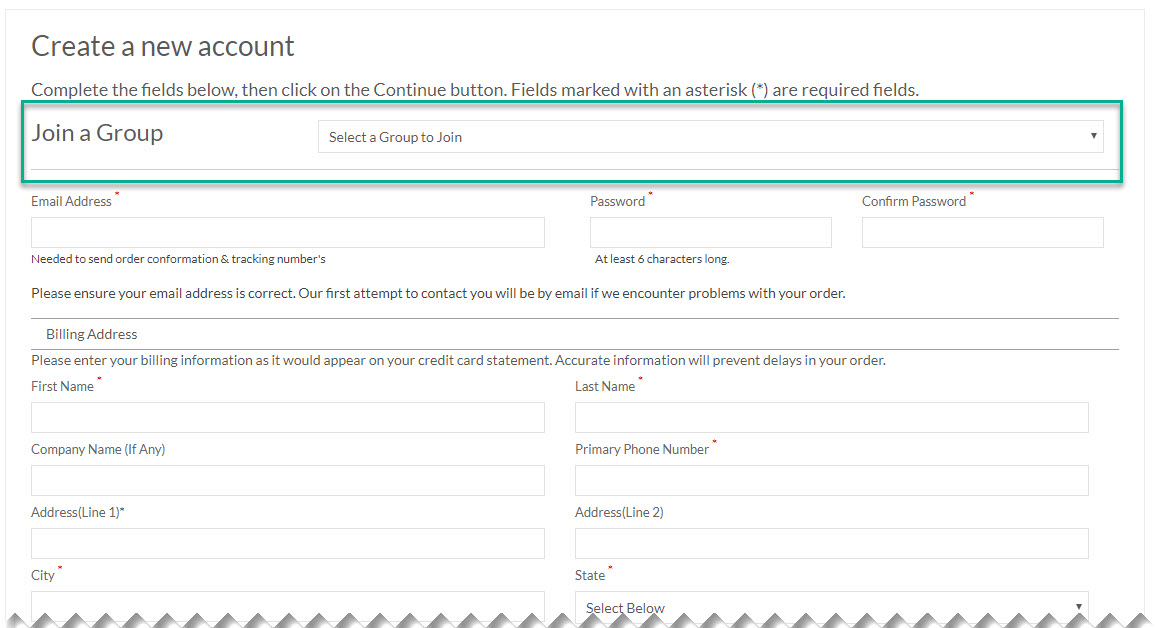1156x628 pixels.
Task: Click the Create a new account title
Action: click(x=163, y=46)
